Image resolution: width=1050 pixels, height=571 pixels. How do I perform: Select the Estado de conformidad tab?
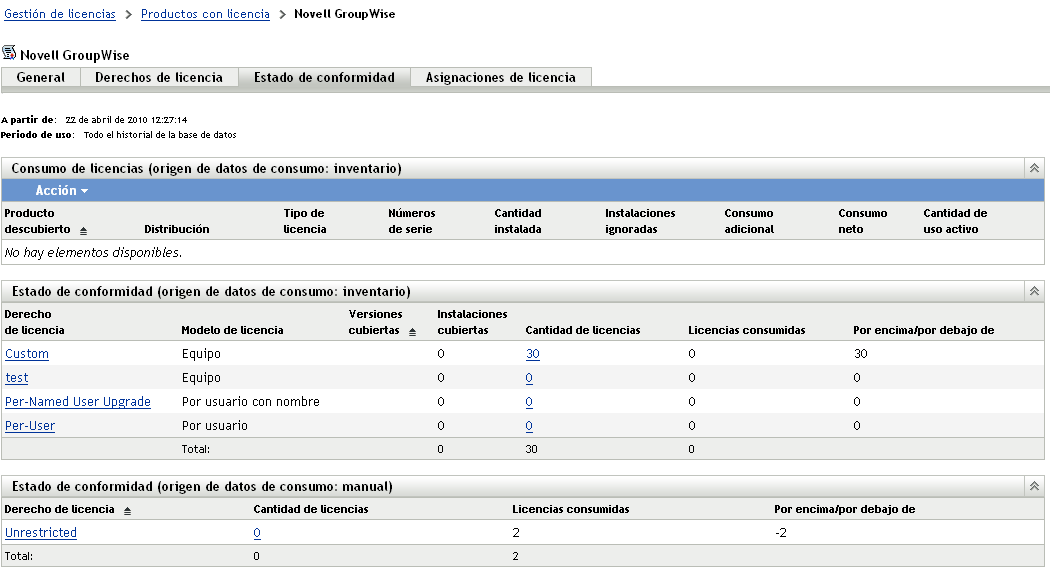point(324,77)
